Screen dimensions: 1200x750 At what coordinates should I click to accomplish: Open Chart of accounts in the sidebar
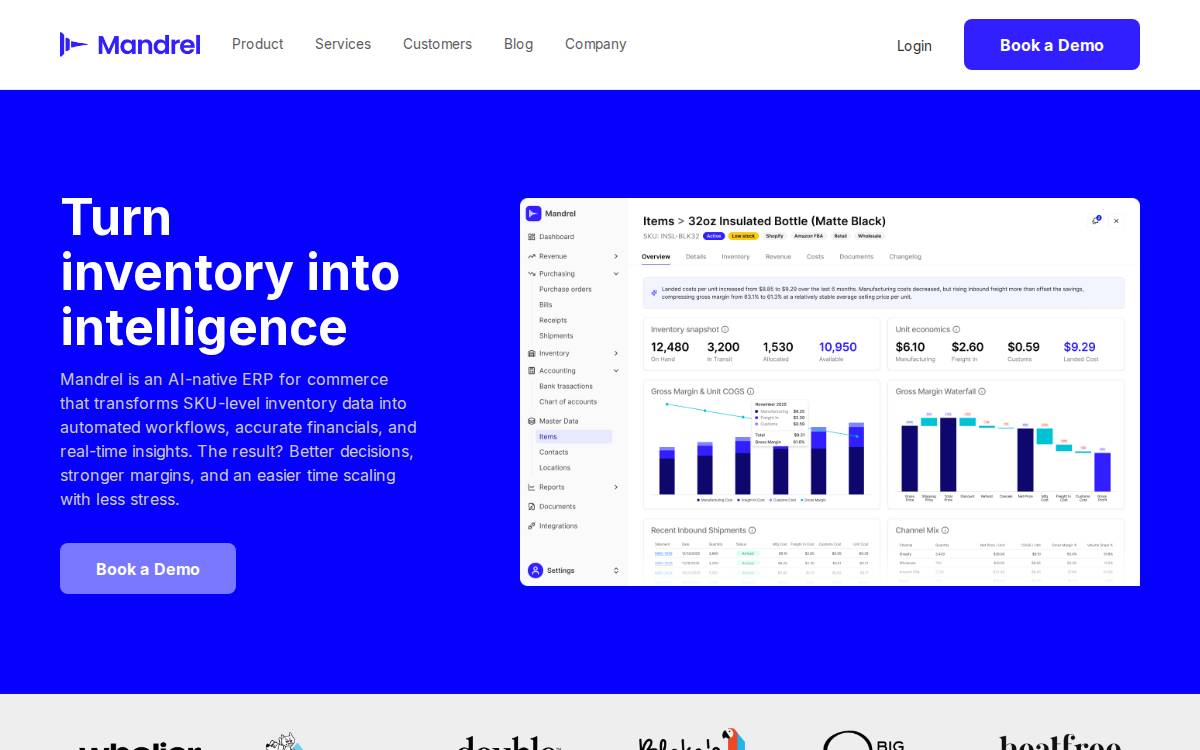tap(568, 402)
